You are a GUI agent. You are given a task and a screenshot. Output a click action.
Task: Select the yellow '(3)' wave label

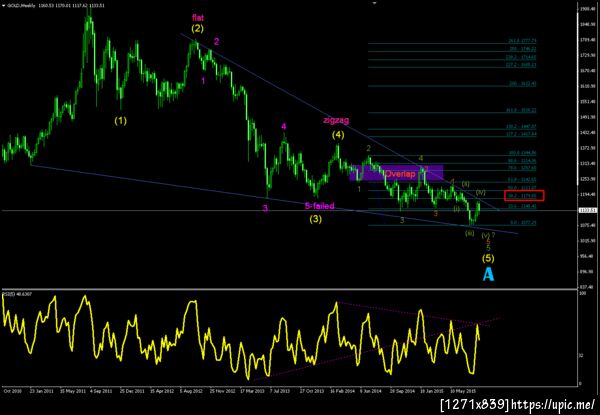pos(315,219)
